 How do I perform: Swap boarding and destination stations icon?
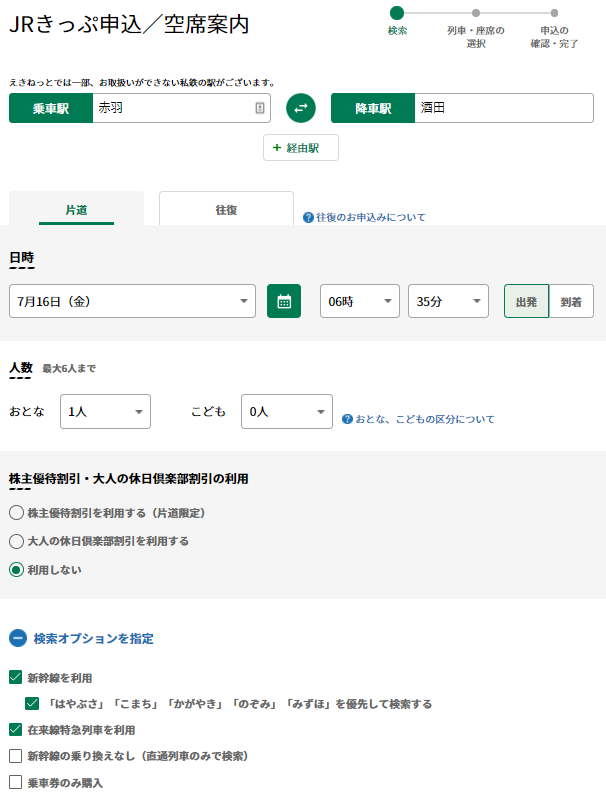tap(301, 108)
